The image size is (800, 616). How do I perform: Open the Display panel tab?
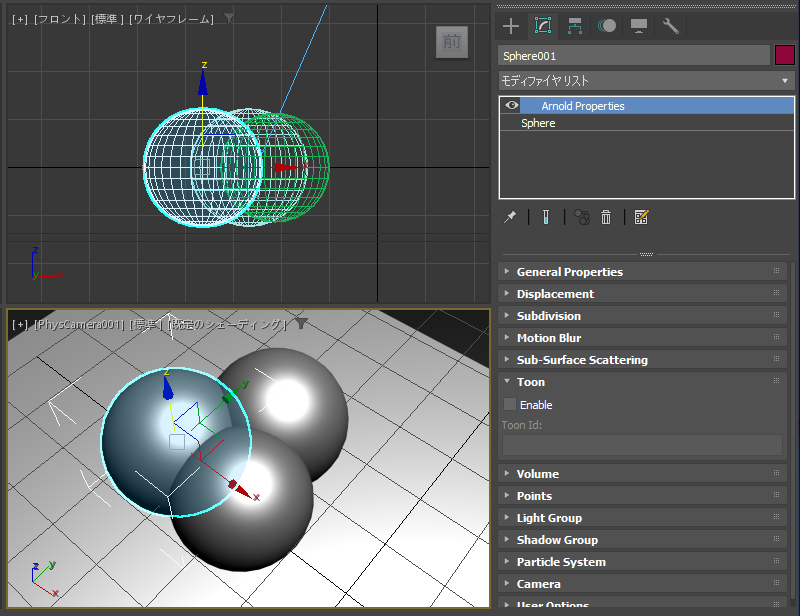tap(639, 26)
